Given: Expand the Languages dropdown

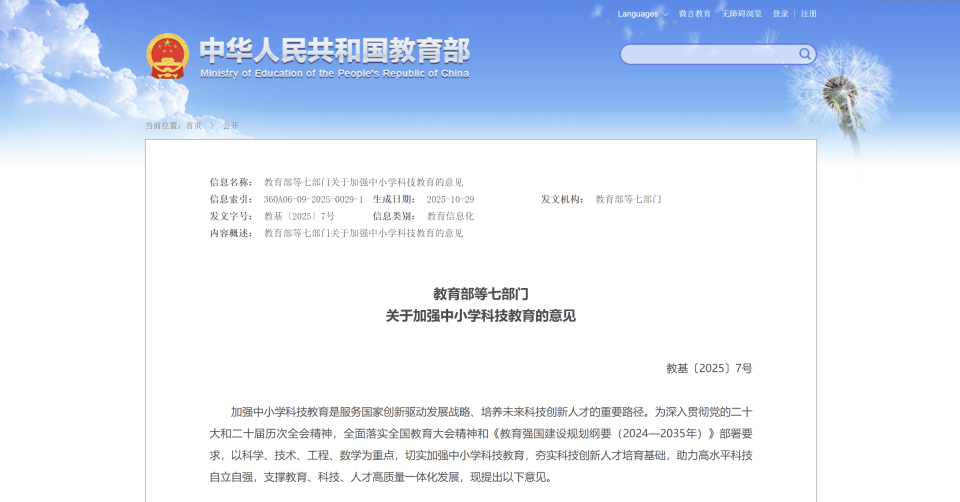Looking at the screenshot, I should coord(638,14).
